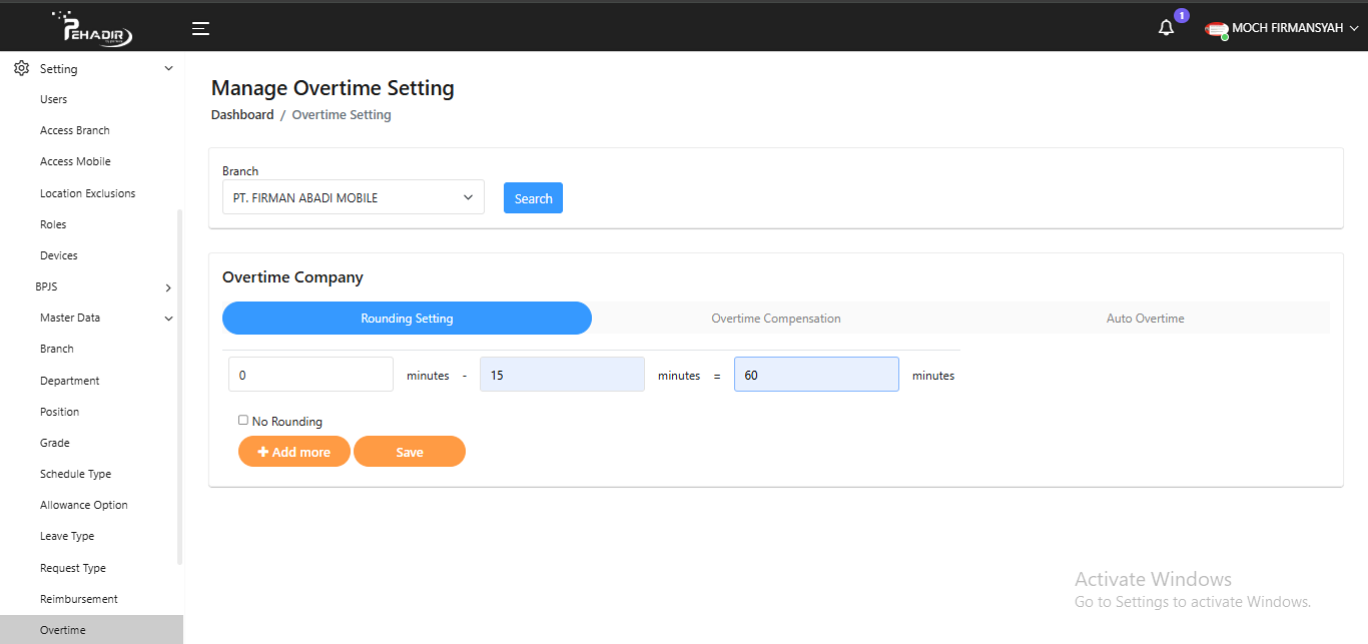Screen dimensions: 1368x644
Task: Open Leave Type in sidebar
Action: coord(67,536)
